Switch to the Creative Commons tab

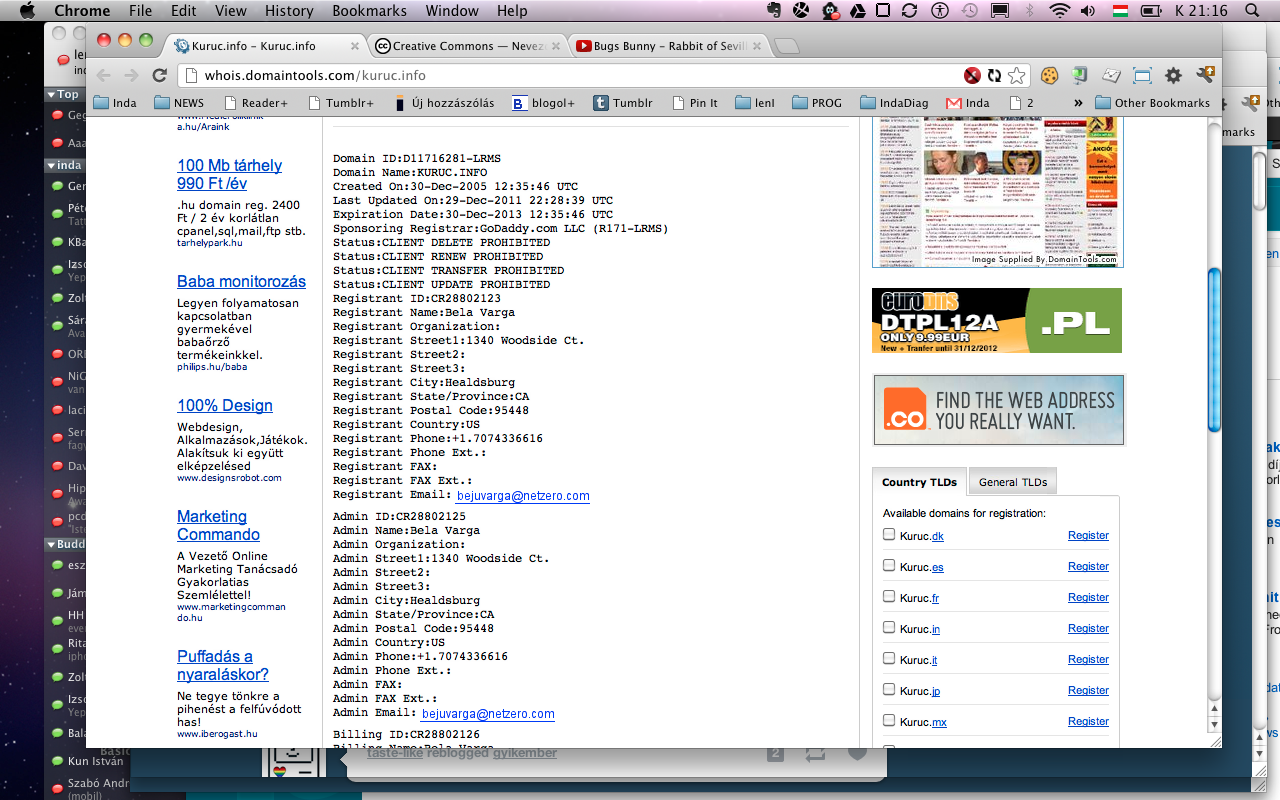pos(466,46)
